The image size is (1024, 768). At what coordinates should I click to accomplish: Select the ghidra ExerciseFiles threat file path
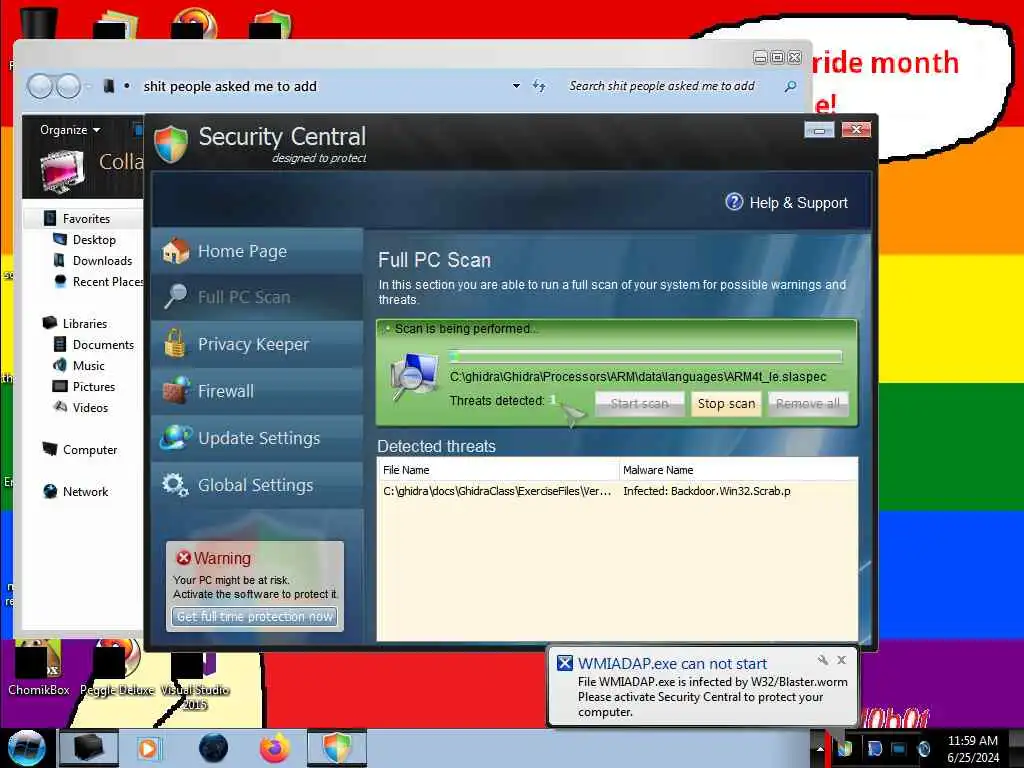496,491
